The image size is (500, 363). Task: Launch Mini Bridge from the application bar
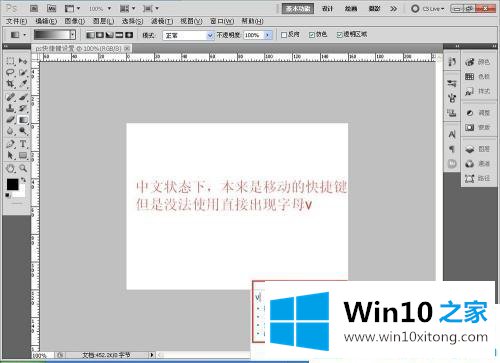[51, 8]
